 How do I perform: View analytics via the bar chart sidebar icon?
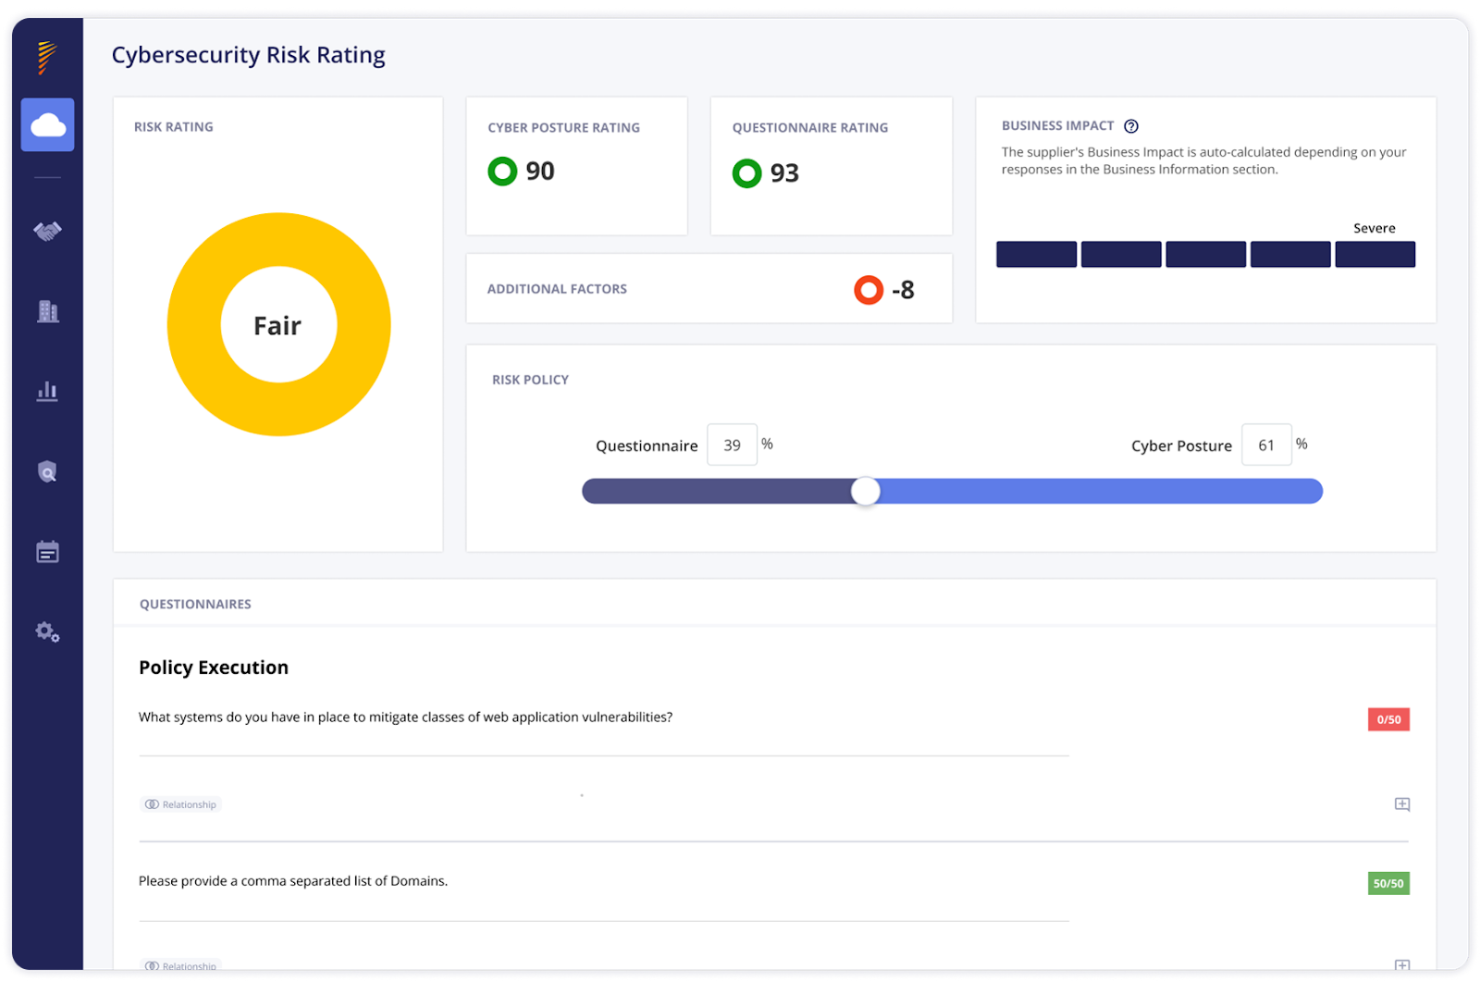coord(47,391)
